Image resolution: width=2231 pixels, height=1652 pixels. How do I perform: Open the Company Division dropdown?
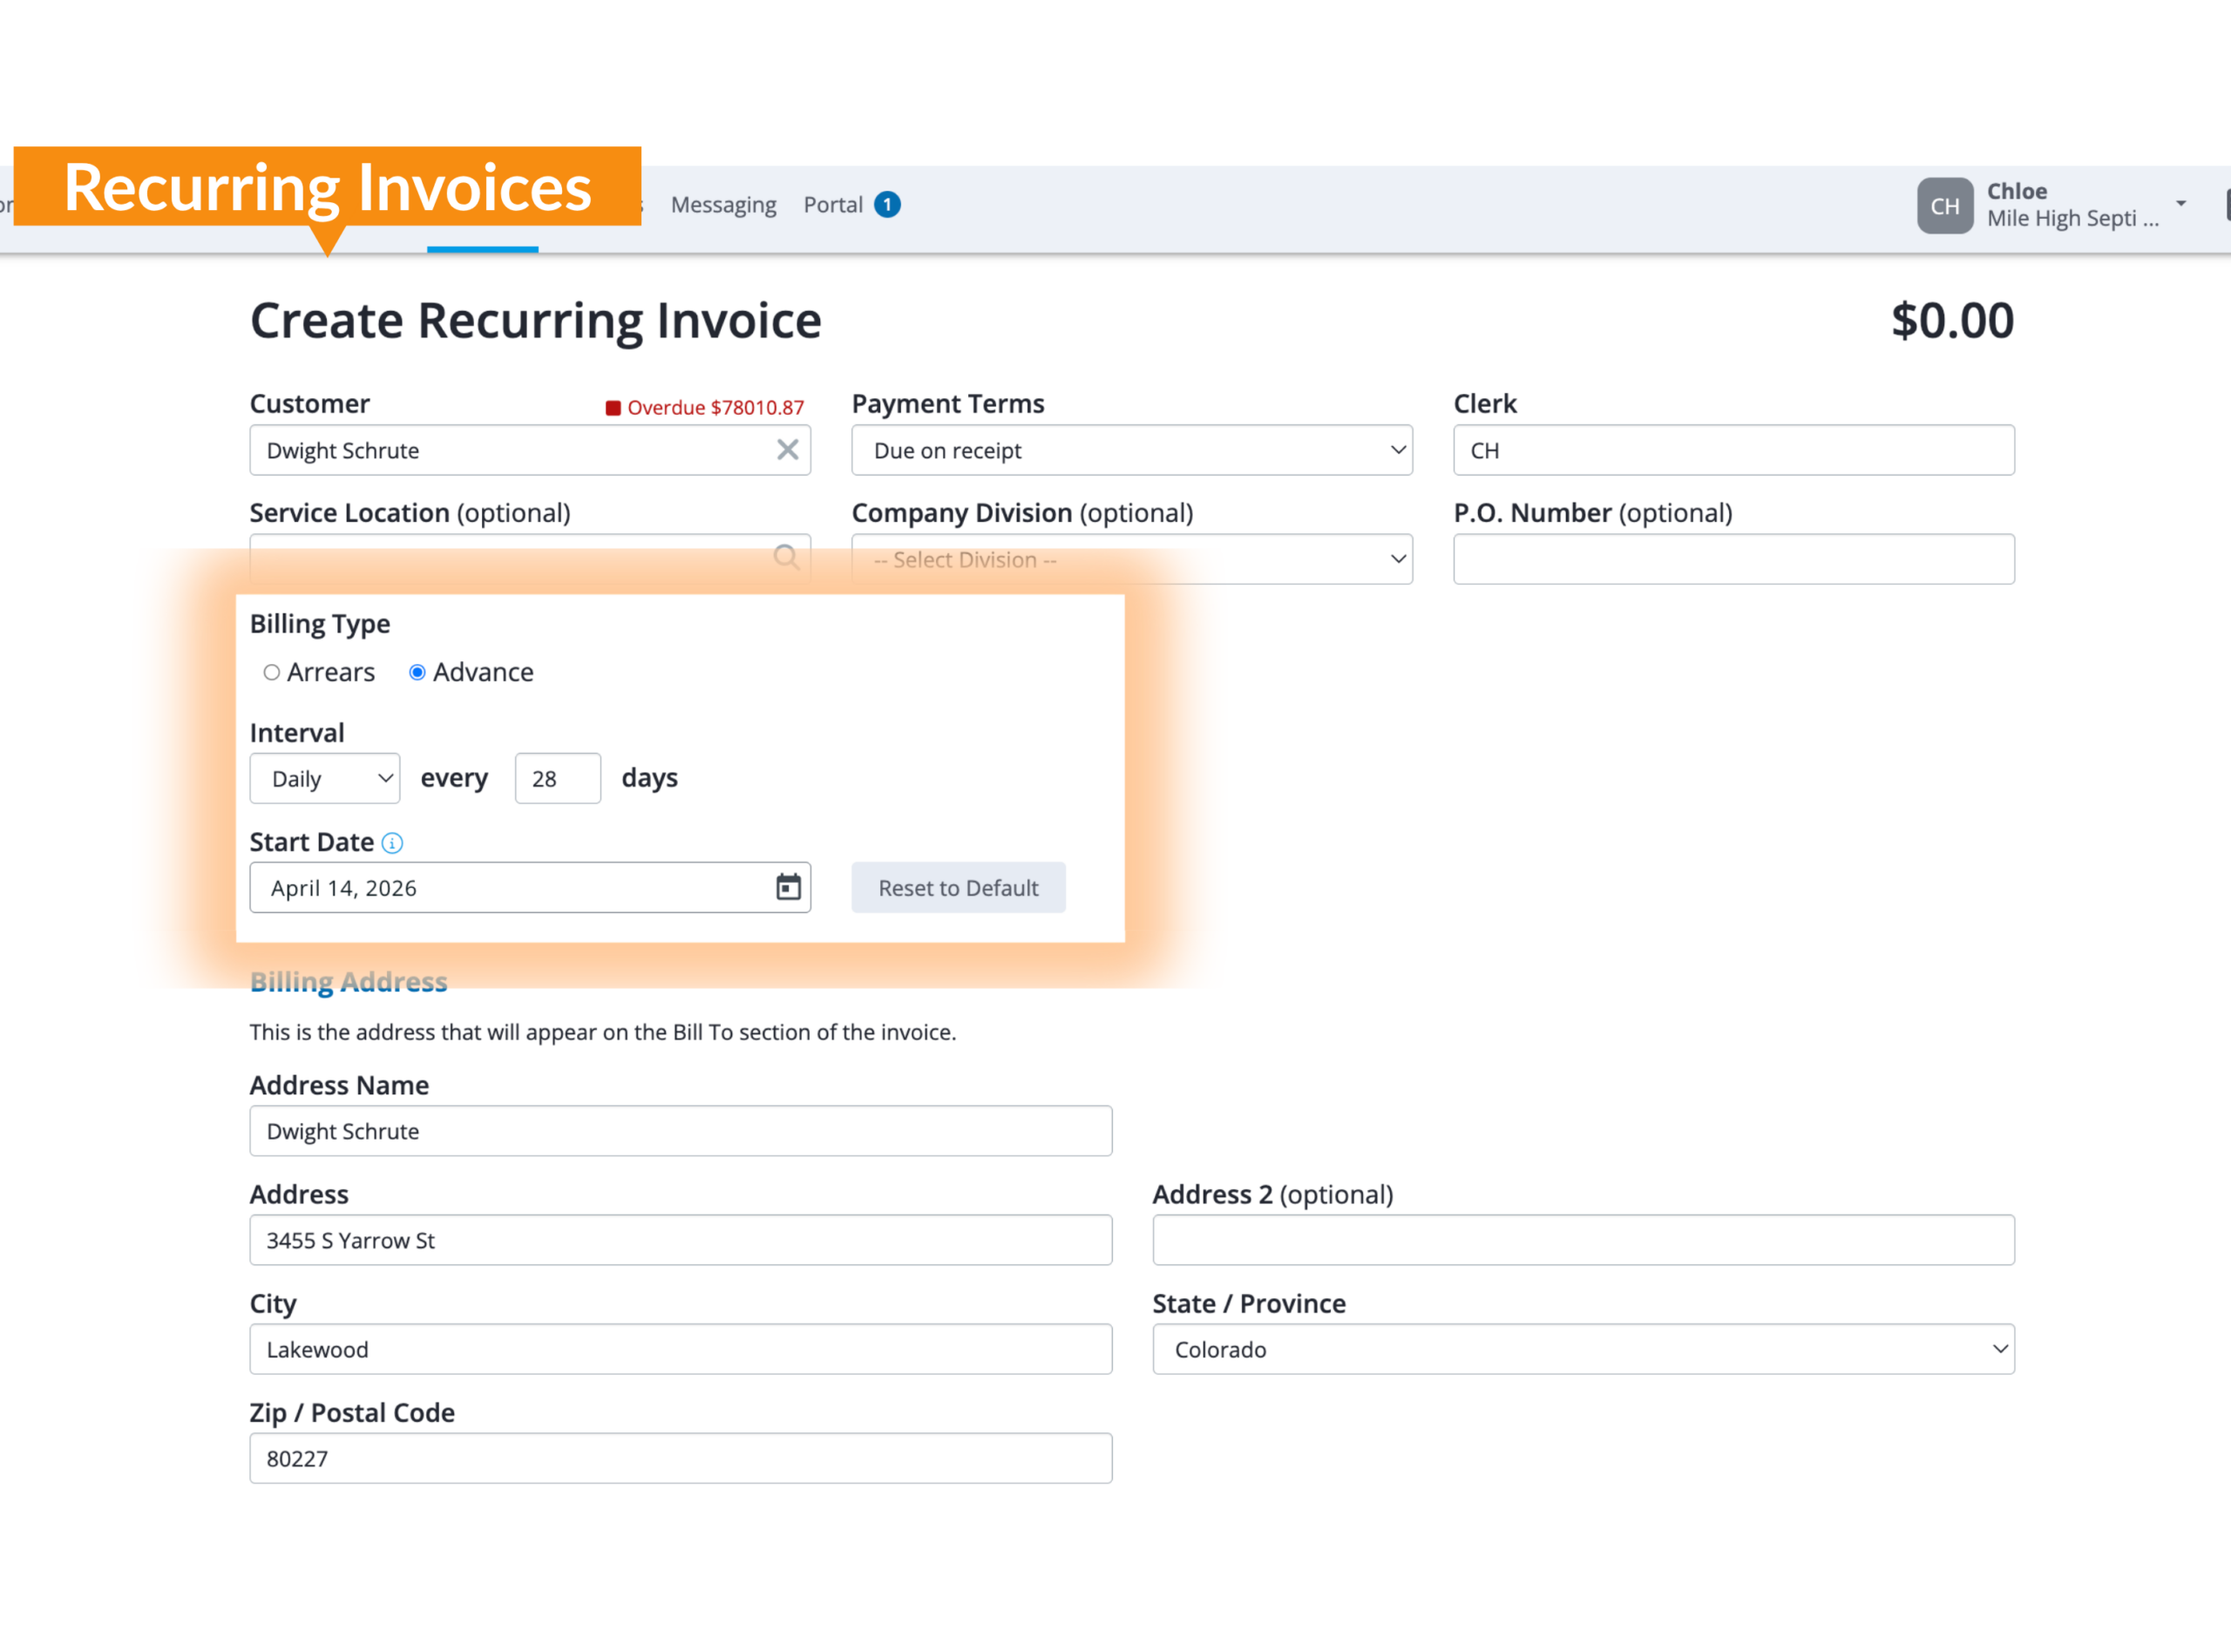click(x=1131, y=559)
